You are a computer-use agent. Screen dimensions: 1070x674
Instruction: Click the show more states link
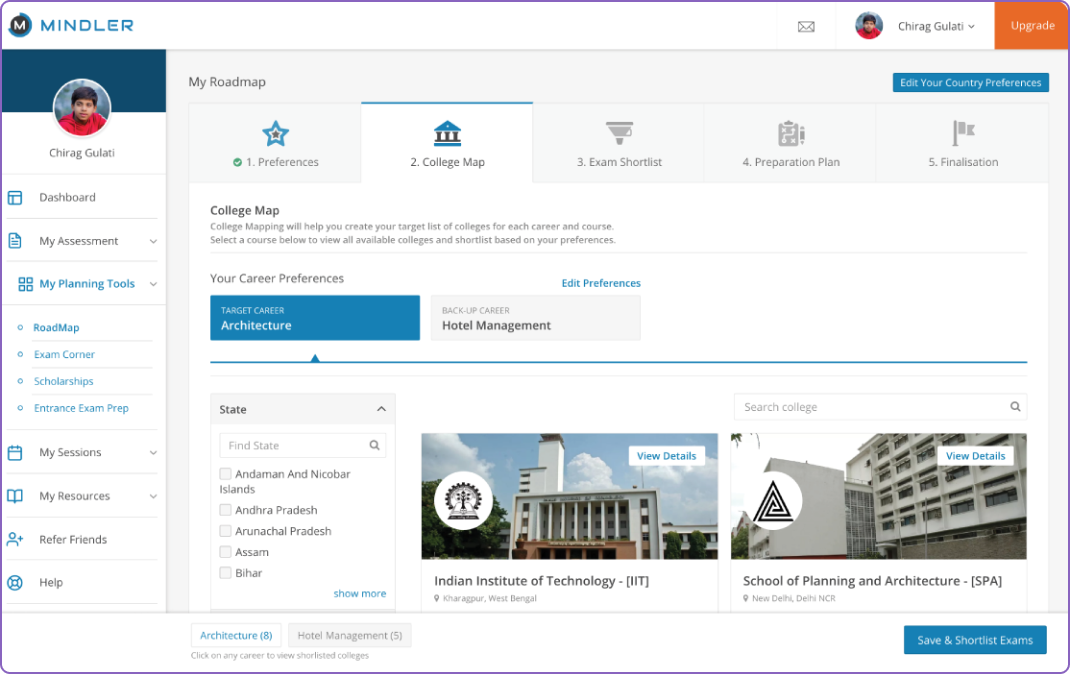tap(360, 594)
